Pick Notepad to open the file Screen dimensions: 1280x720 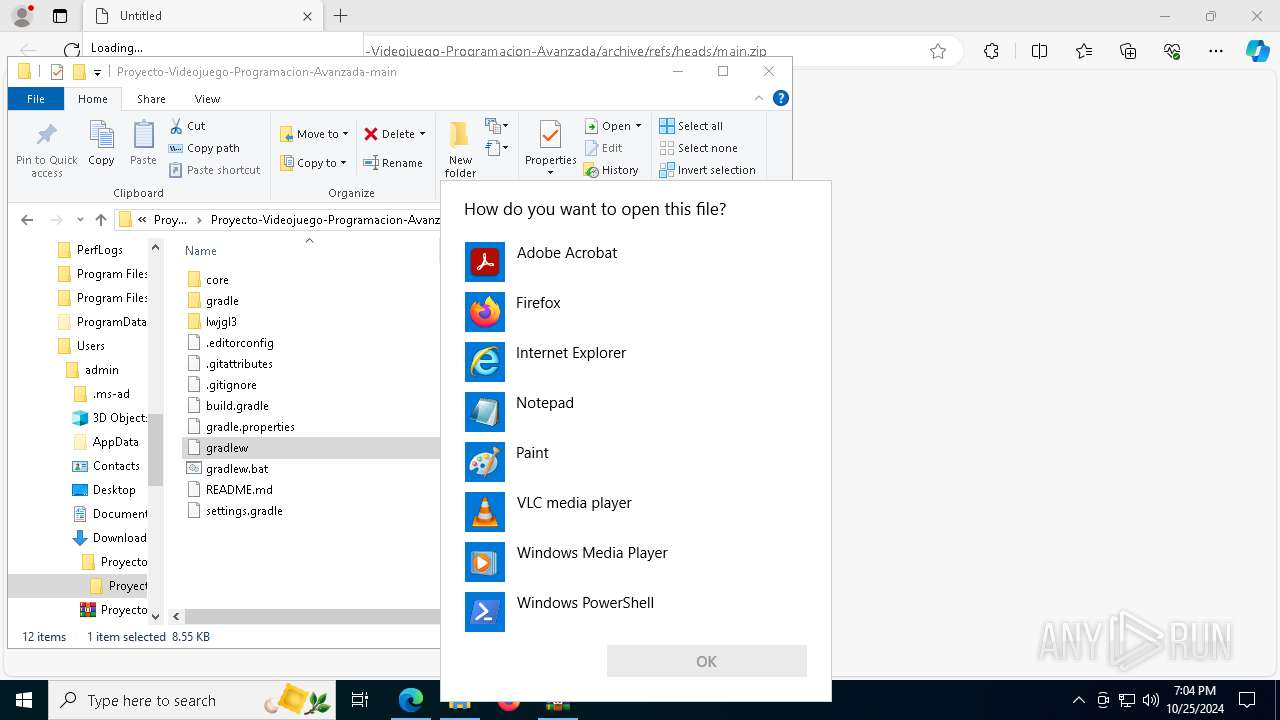click(635, 412)
